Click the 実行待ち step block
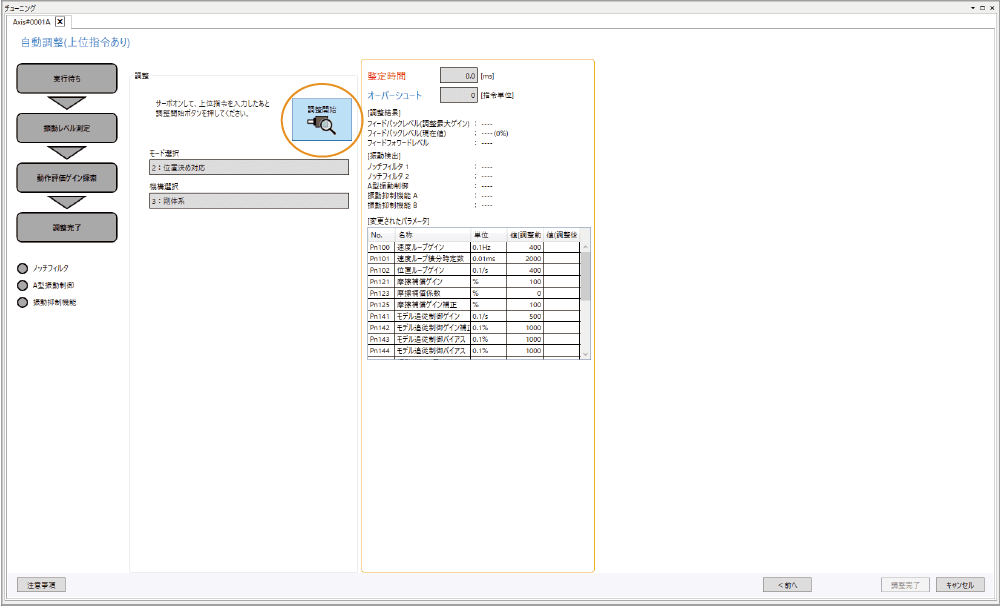Viewport: 1000px width, 606px height. click(x=68, y=77)
